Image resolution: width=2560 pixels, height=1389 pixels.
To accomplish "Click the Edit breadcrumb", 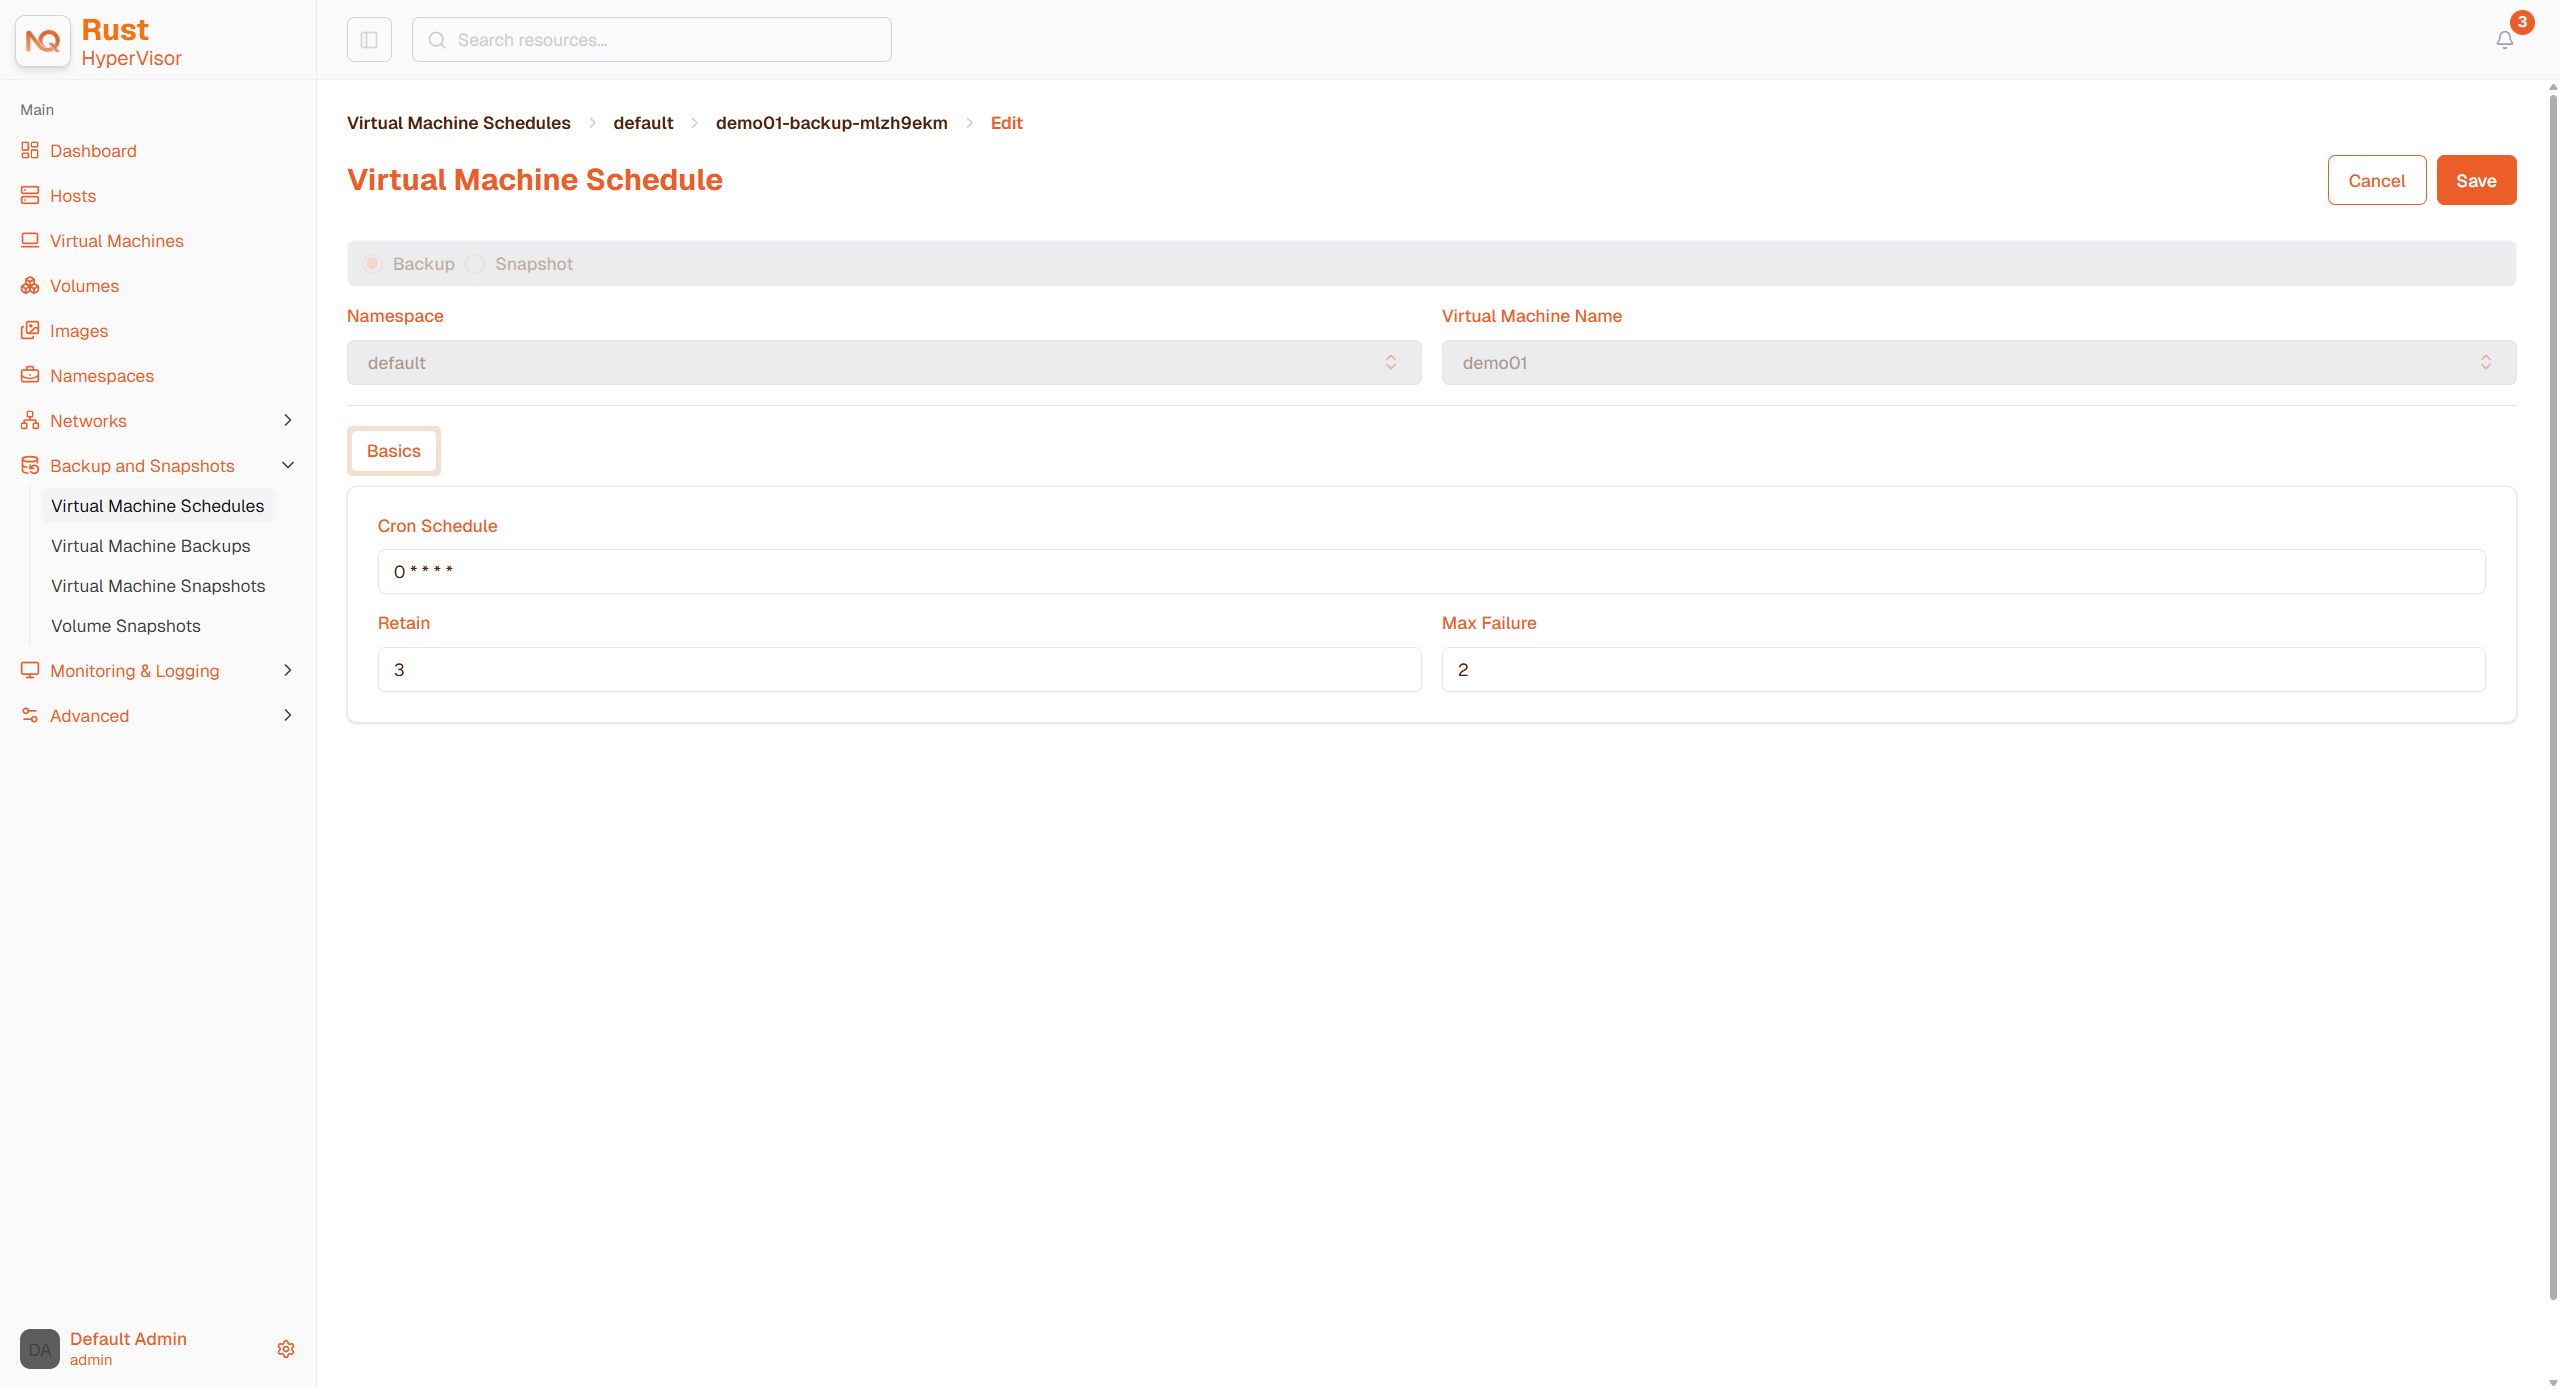I will 1007,123.
